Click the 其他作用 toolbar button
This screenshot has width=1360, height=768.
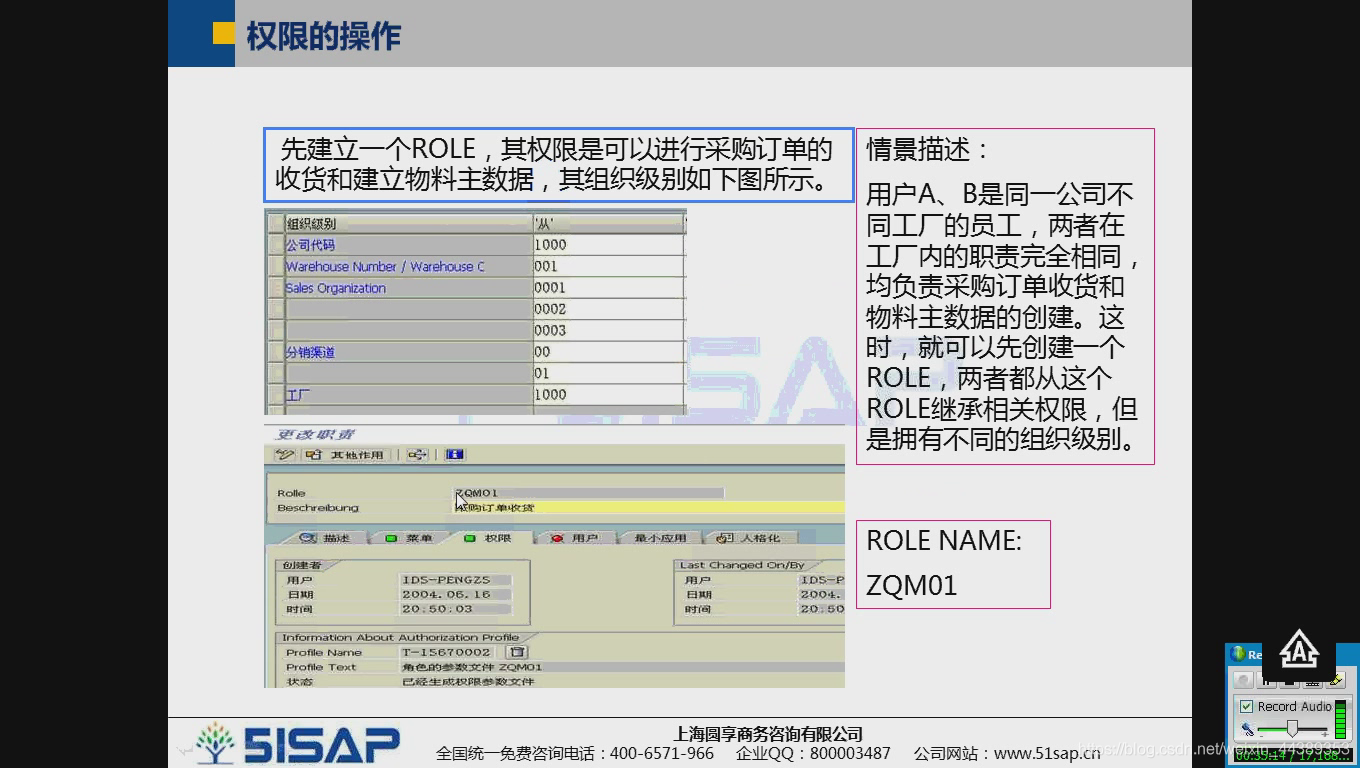(348, 455)
